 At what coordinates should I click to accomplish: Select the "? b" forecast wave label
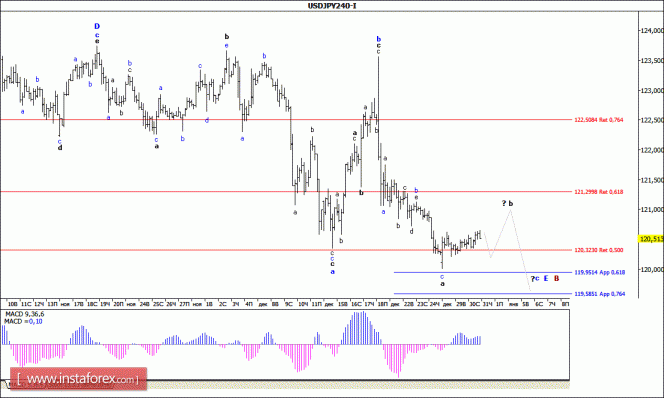coord(507,203)
